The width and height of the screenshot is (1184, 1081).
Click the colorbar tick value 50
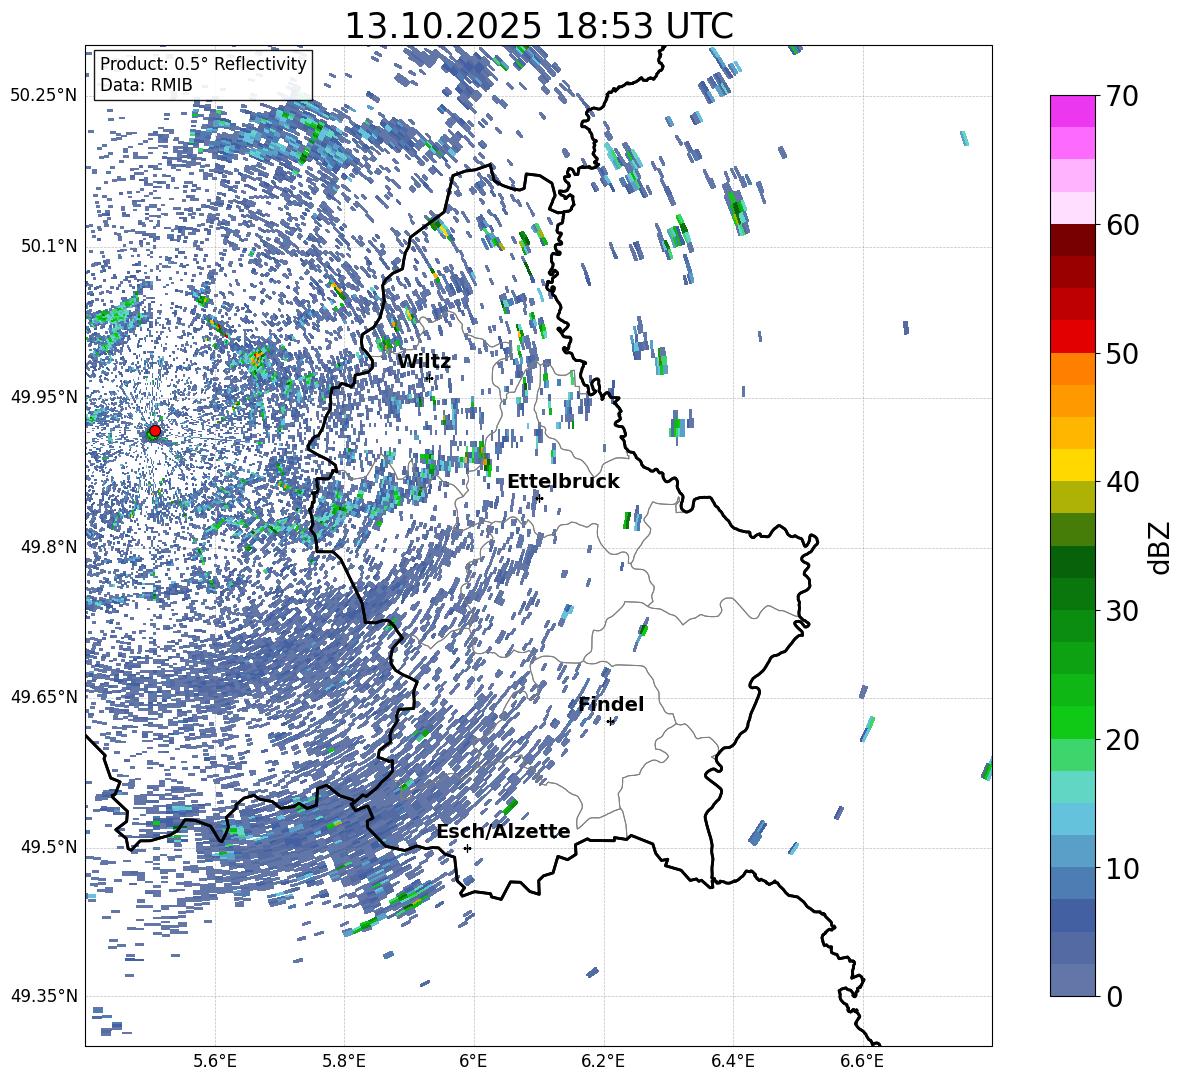click(x=1122, y=354)
